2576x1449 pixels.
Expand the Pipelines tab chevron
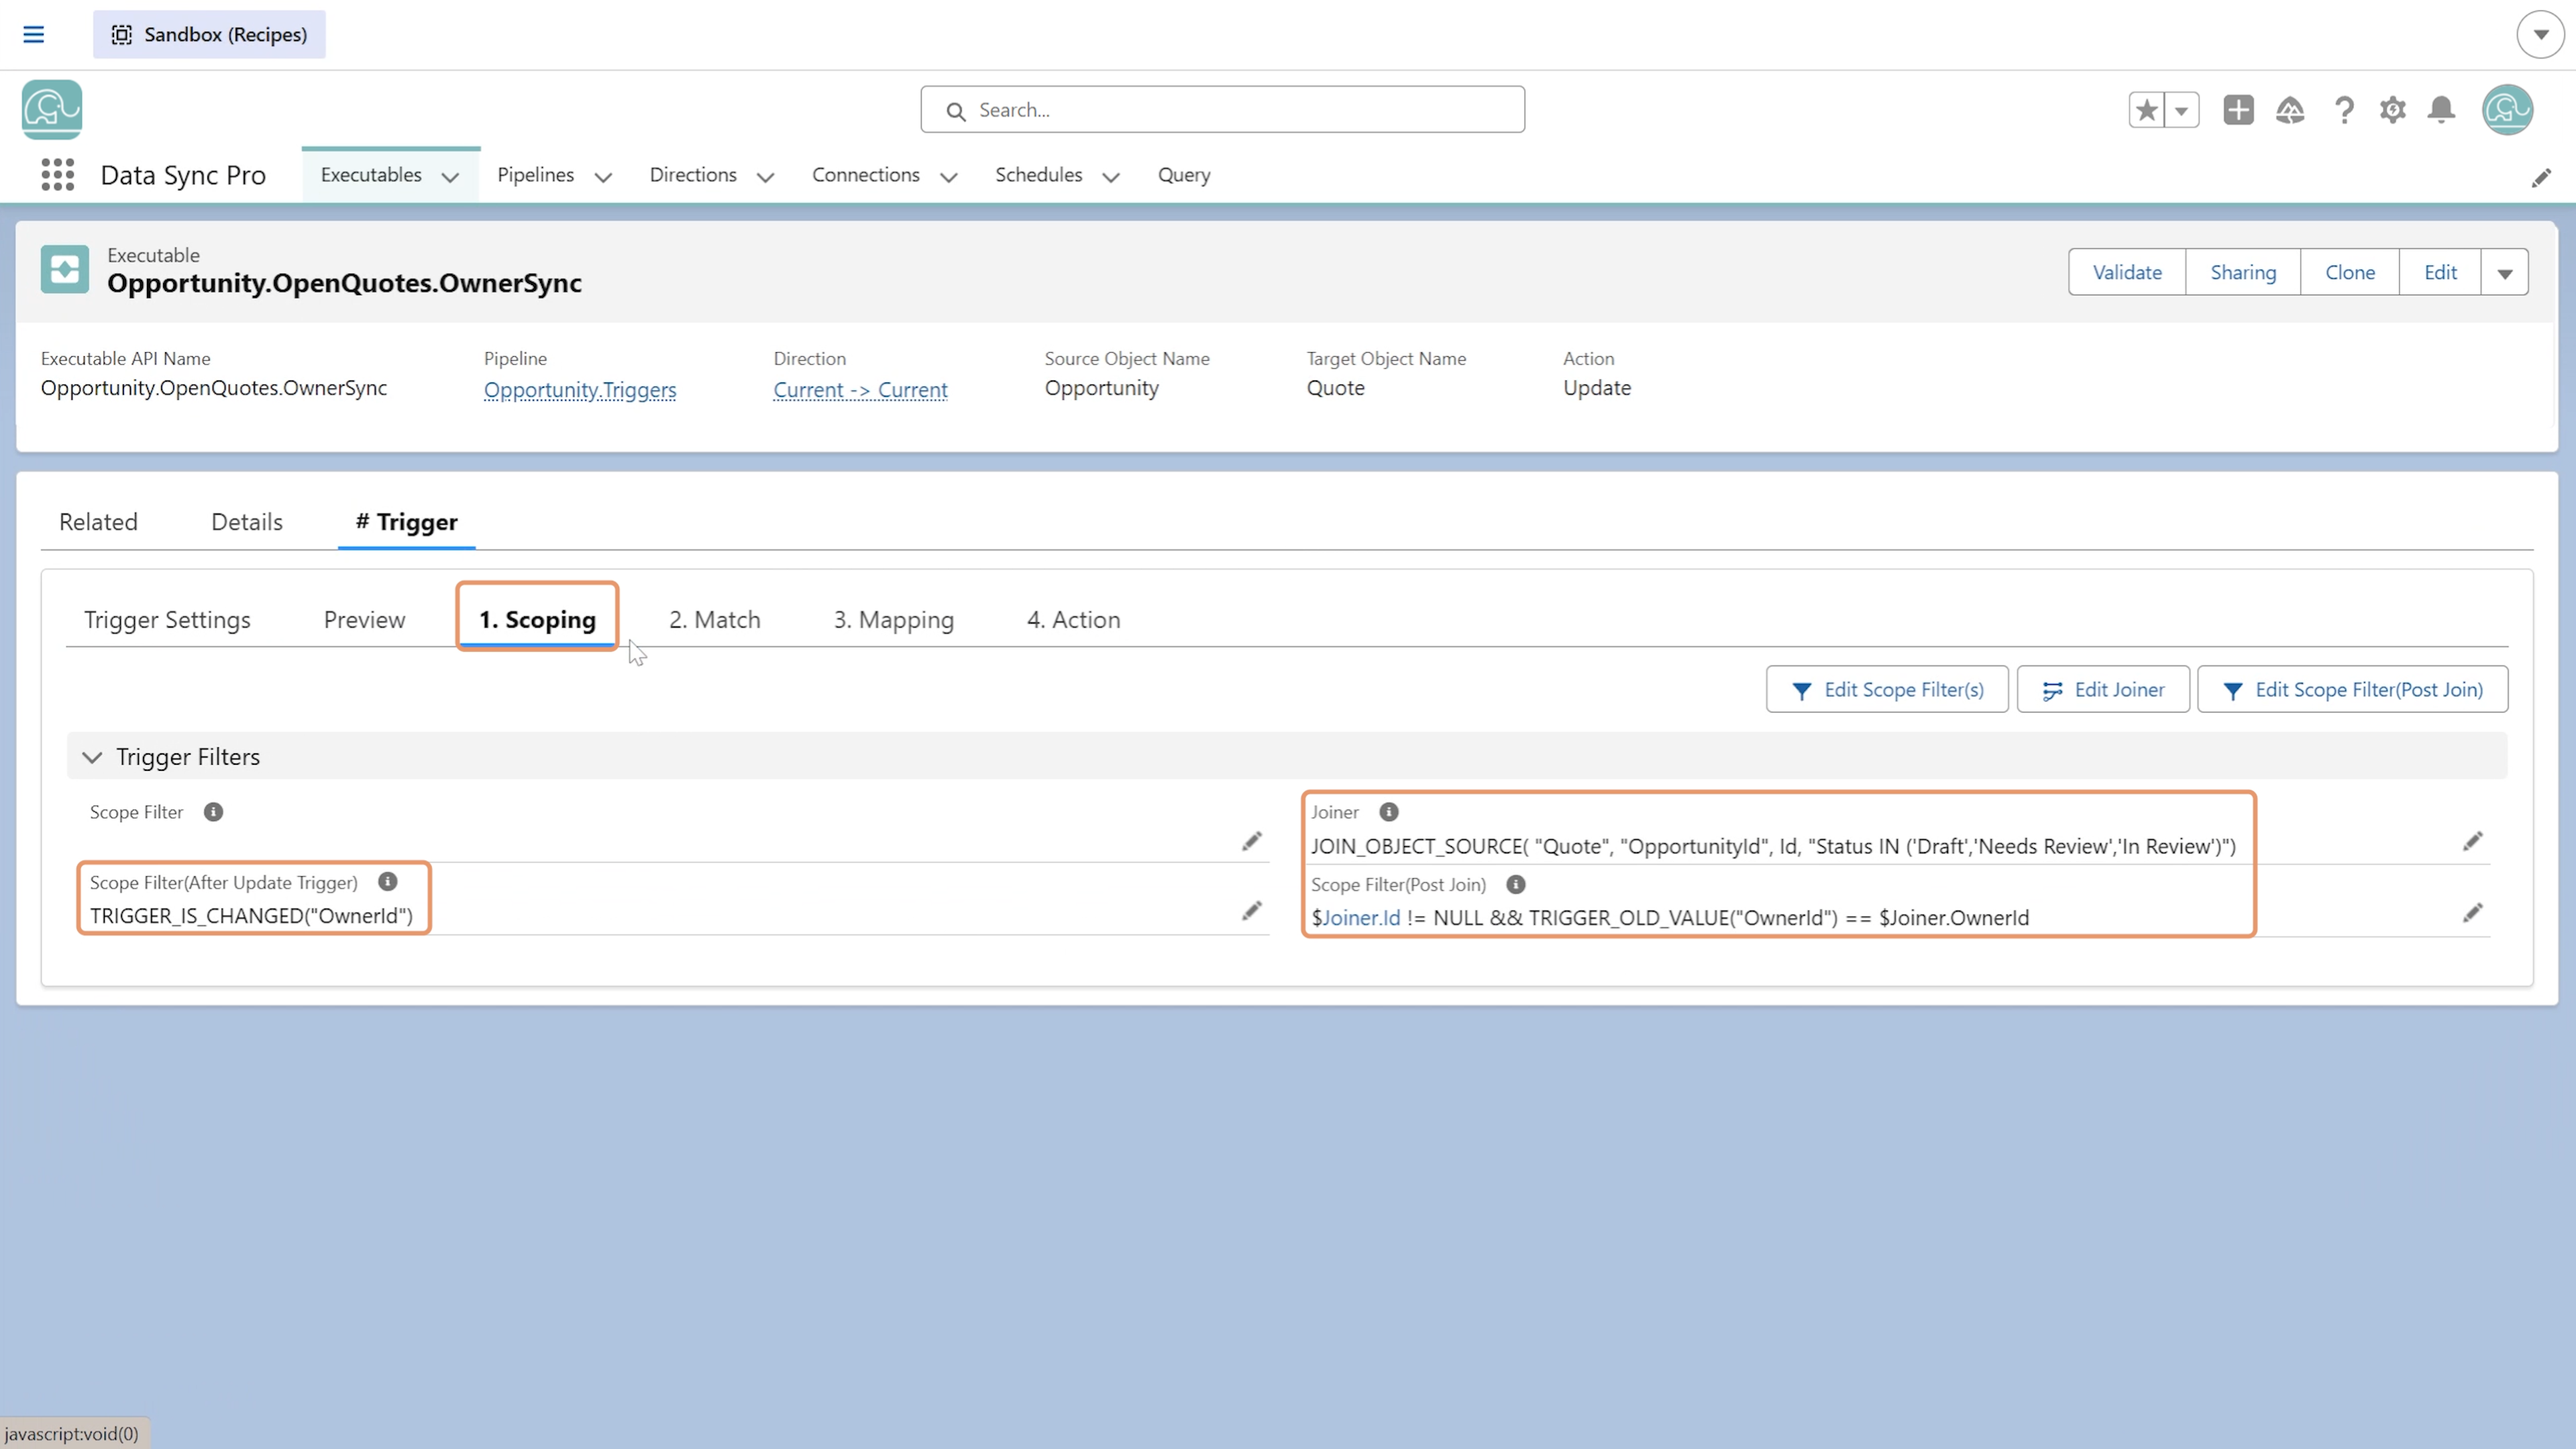(603, 177)
